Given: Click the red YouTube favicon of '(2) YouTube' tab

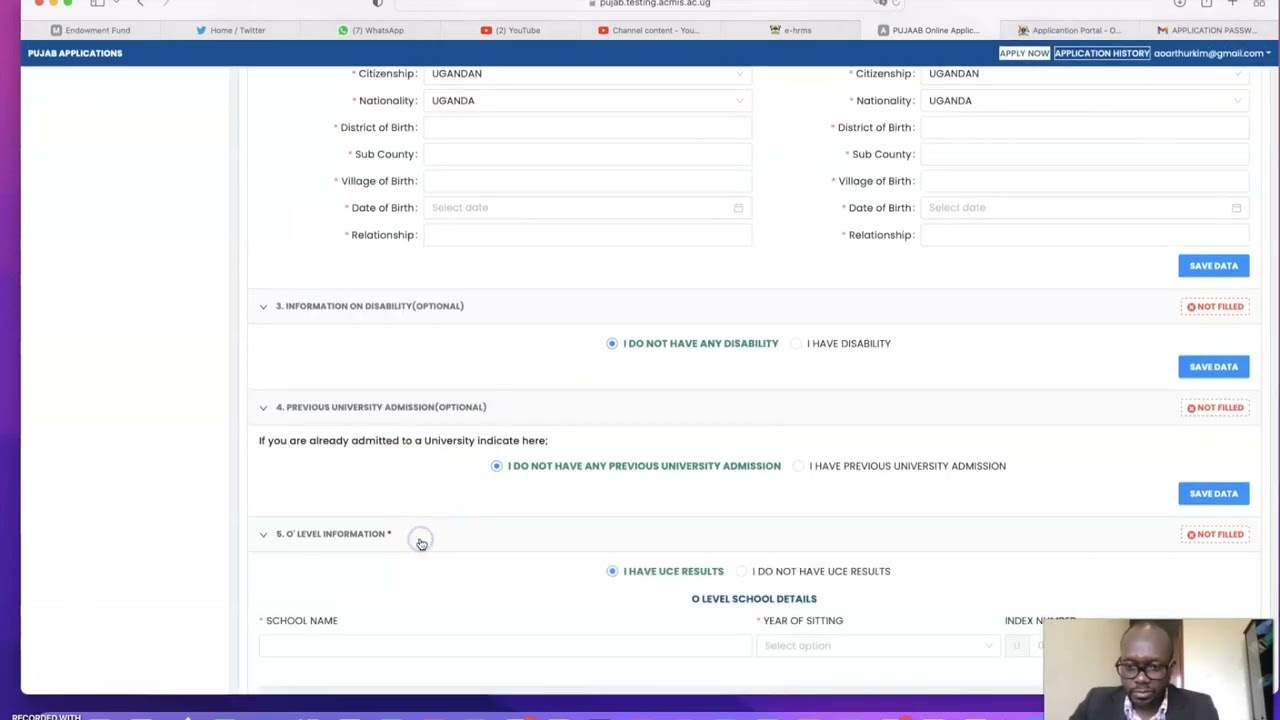Looking at the screenshot, I should click(x=486, y=30).
